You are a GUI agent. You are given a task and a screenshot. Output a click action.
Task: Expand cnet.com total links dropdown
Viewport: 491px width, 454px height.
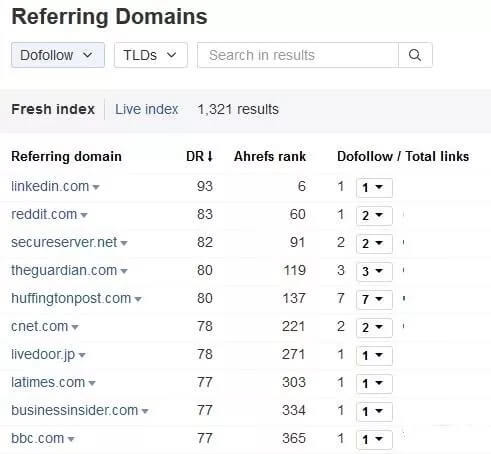pyautogui.click(x=374, y=327)
